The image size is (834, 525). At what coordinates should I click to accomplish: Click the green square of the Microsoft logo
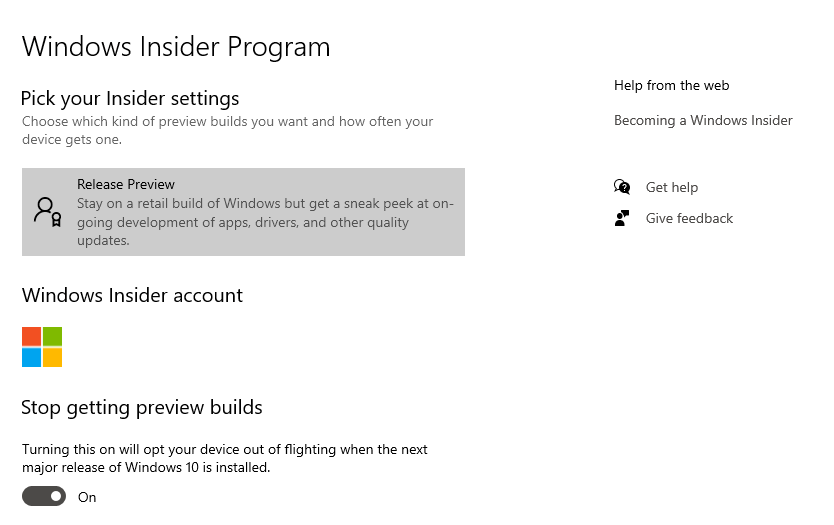click(53, 336)
